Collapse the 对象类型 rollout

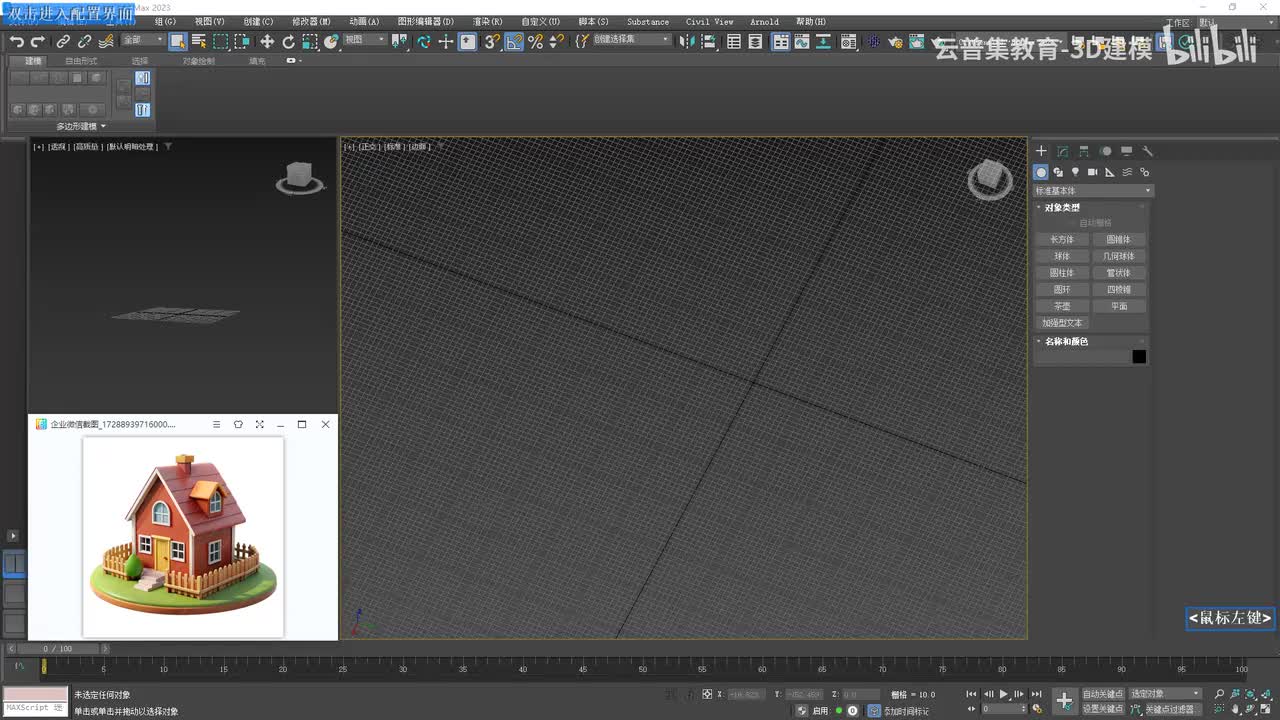(1062, 207)
